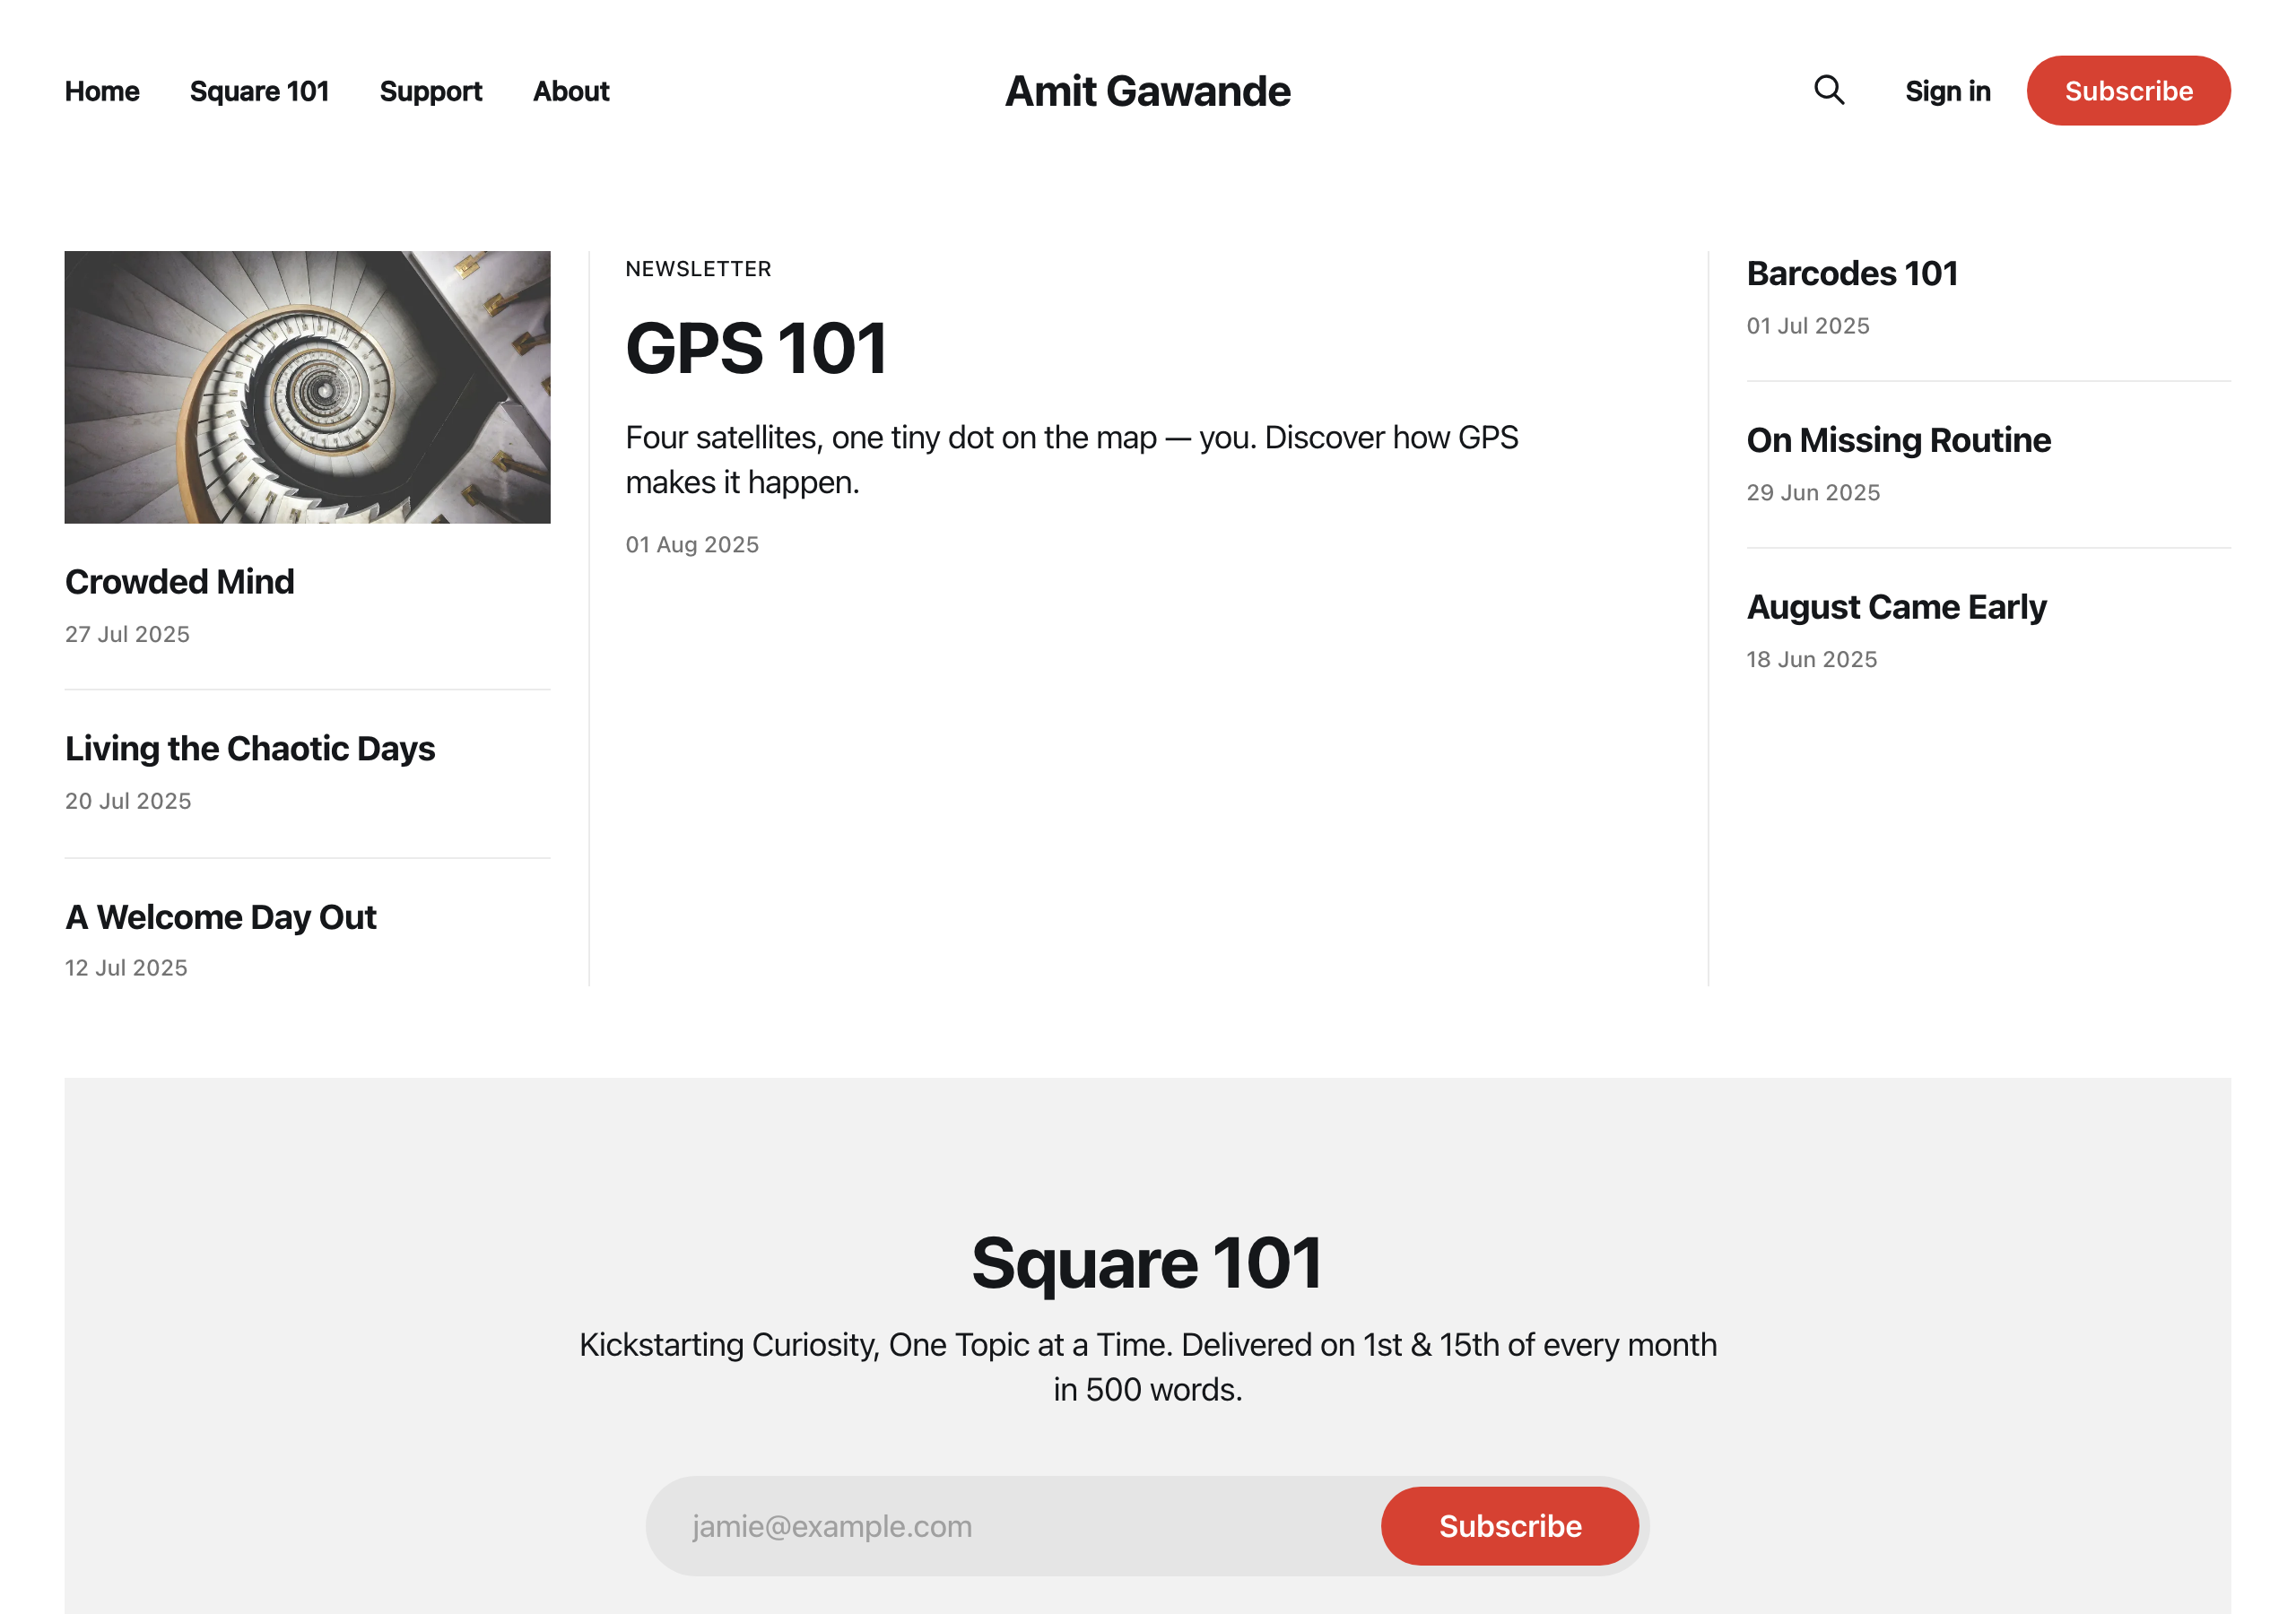
Task: Open the GPS 101 featured article
Action: [x=756, y=348]
